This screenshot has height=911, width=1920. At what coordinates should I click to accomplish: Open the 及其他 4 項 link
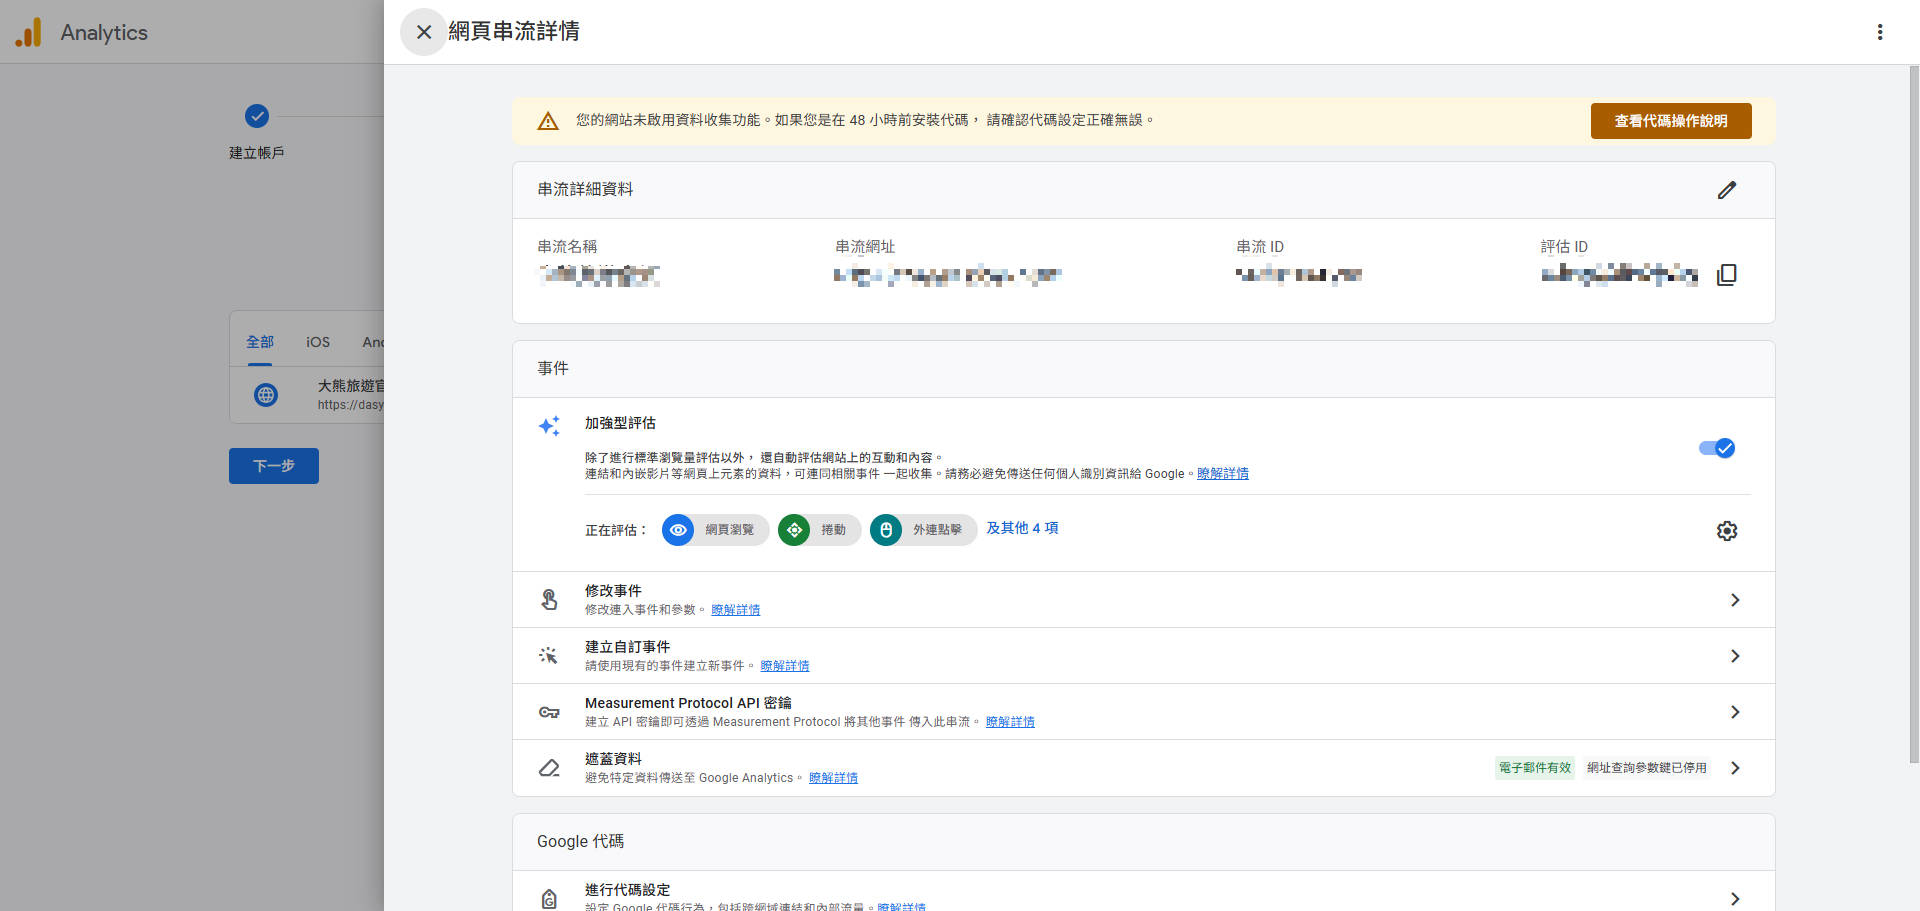tap(1022, 528)
